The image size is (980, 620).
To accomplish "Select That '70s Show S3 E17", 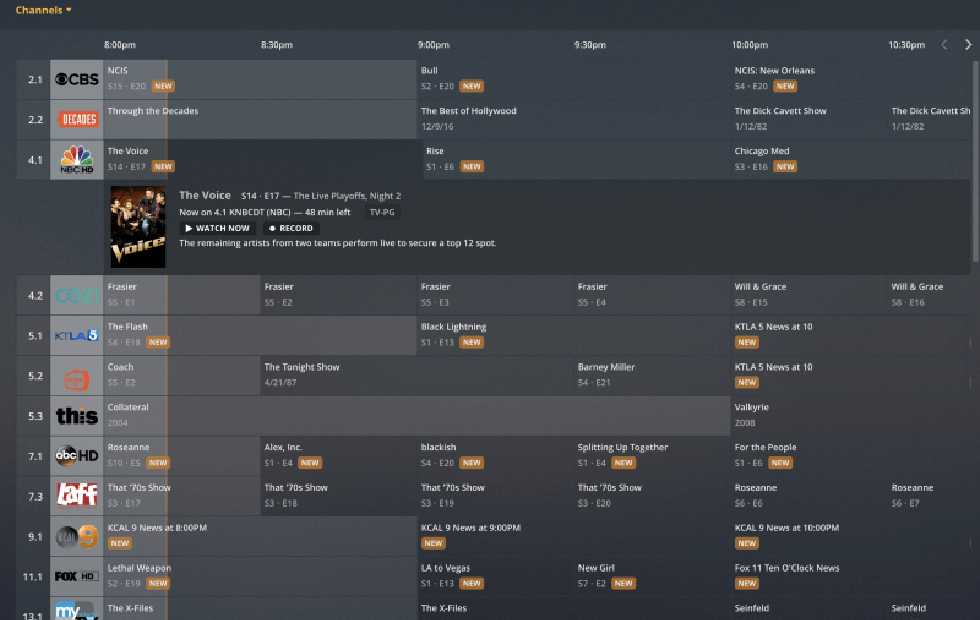I will click(x=182, y=496).
